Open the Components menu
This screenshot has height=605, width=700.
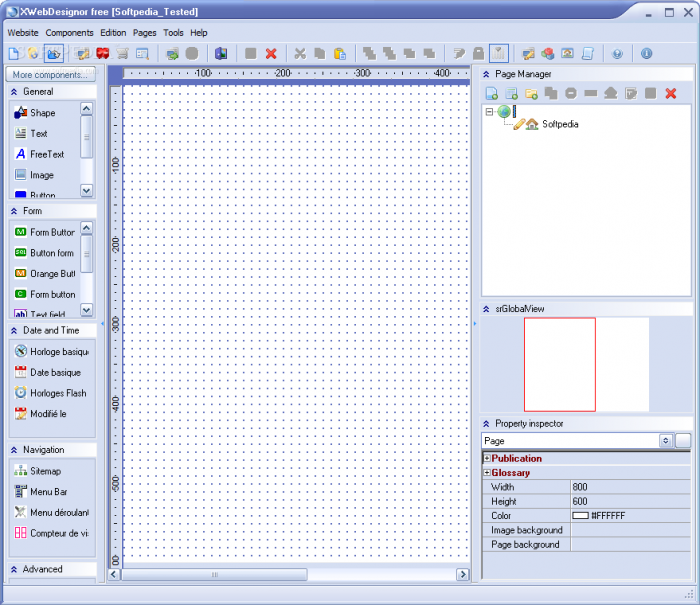point(69,32)
